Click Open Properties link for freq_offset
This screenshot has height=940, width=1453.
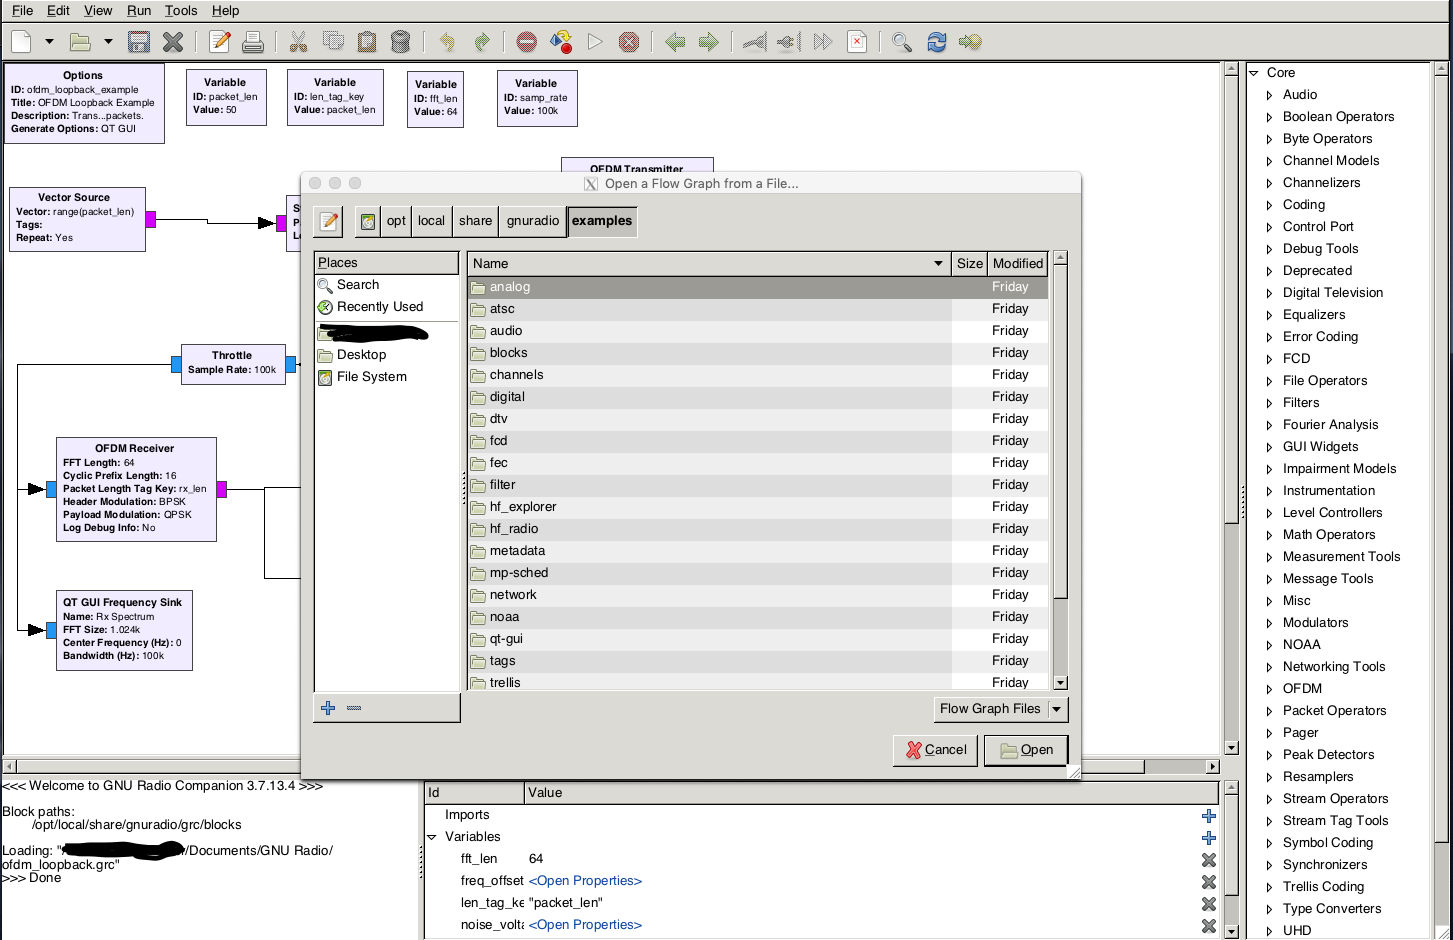(x=585, y=881)
